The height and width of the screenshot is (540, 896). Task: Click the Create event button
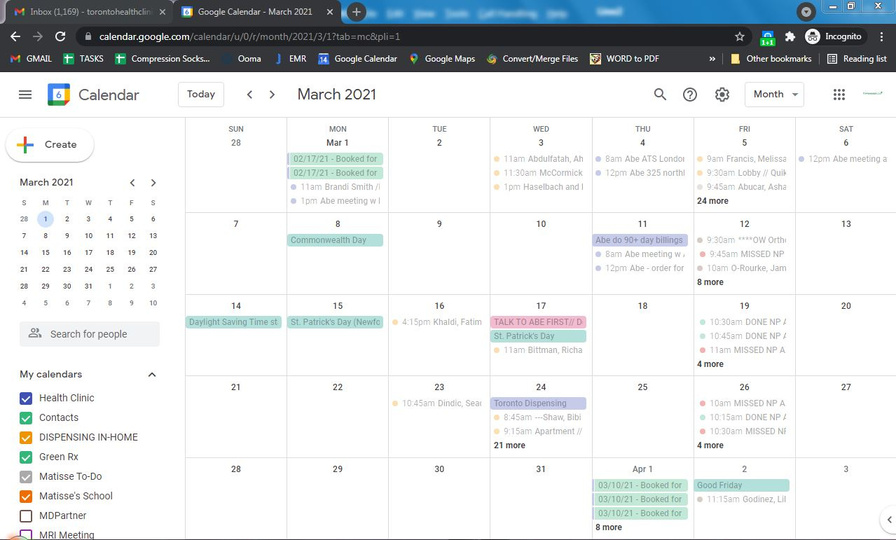pyautogui.click(x=50, y=144)
